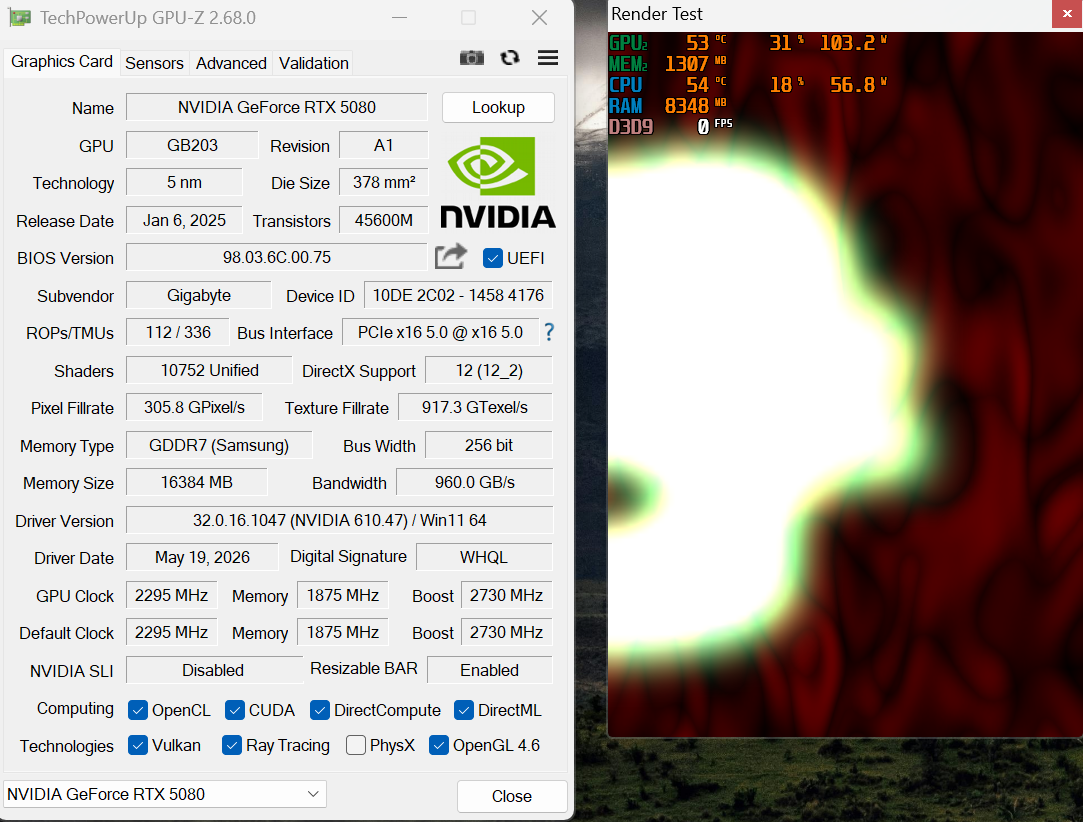The width and height of the screenshot is (1083, 822).
Task: Close GPU-Z using the title bar X
Action: tap(539, 18)
